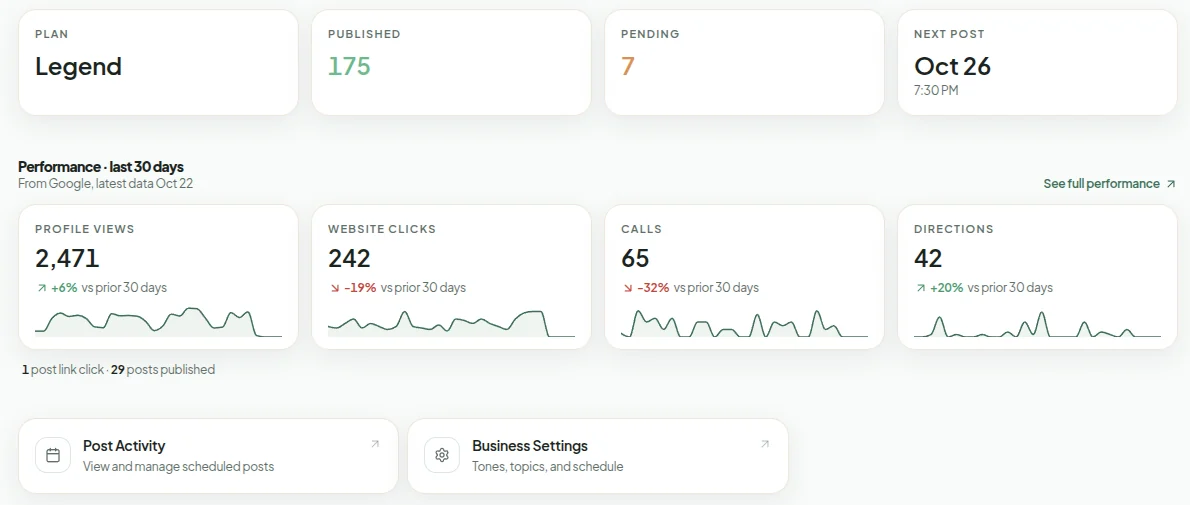The height and width of the screenshot is (505, 1190).
Task: Click the 242 website clicks value
Action: coord(349,259)
